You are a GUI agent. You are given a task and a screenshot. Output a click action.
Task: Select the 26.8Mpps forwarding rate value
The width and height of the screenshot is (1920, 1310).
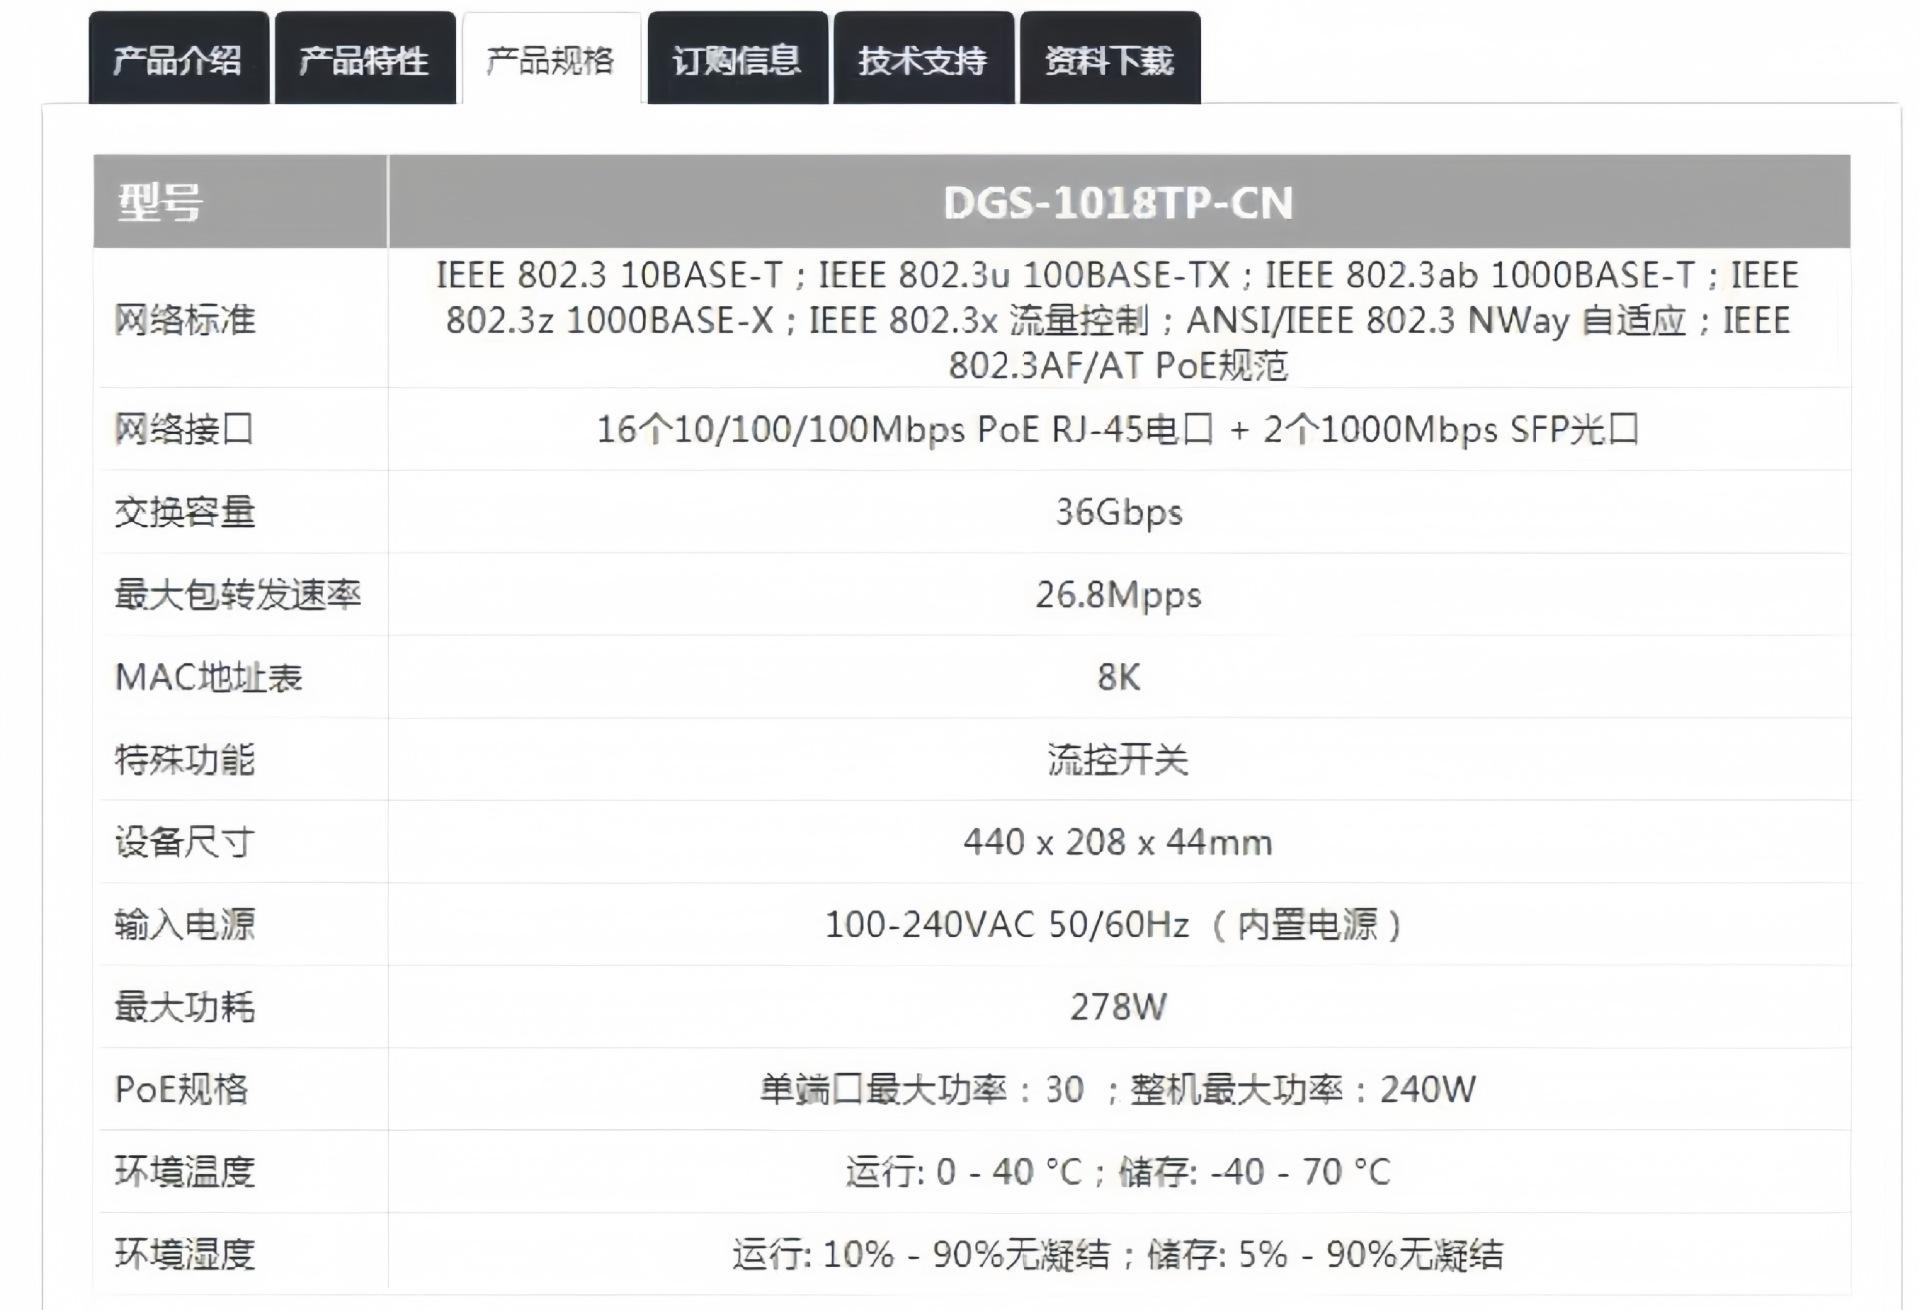[1118, 595]
